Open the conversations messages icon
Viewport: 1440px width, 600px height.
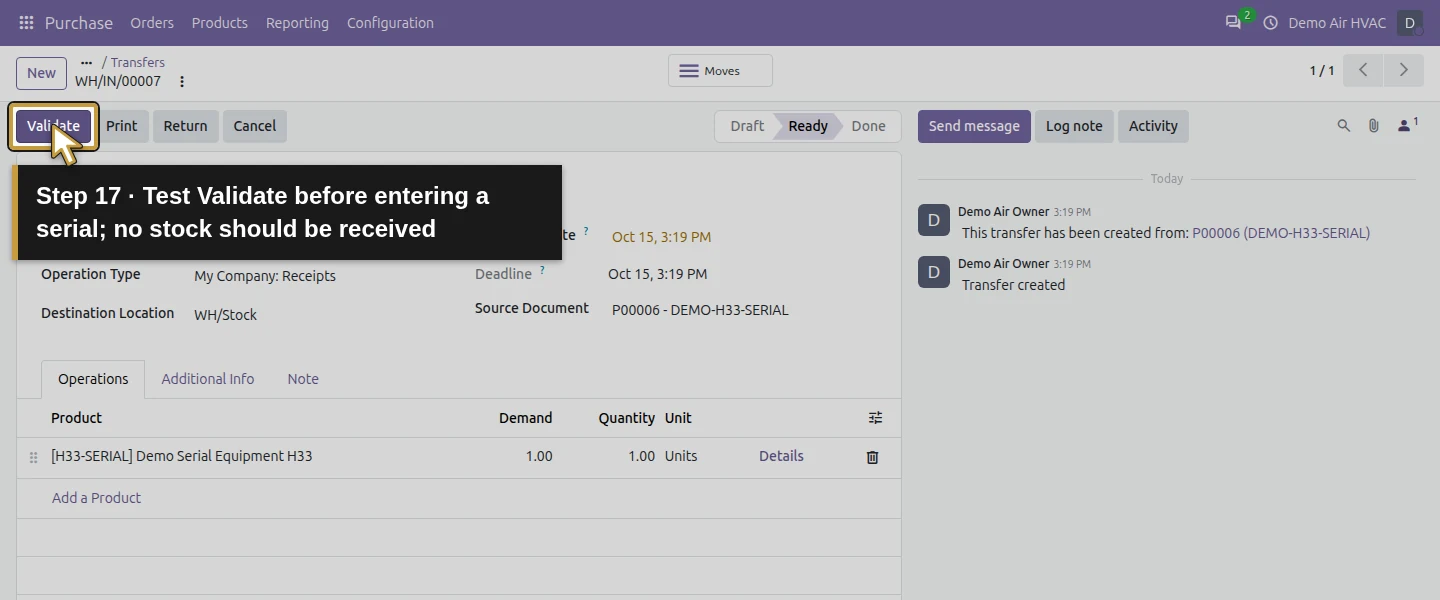pos(1233,22)
